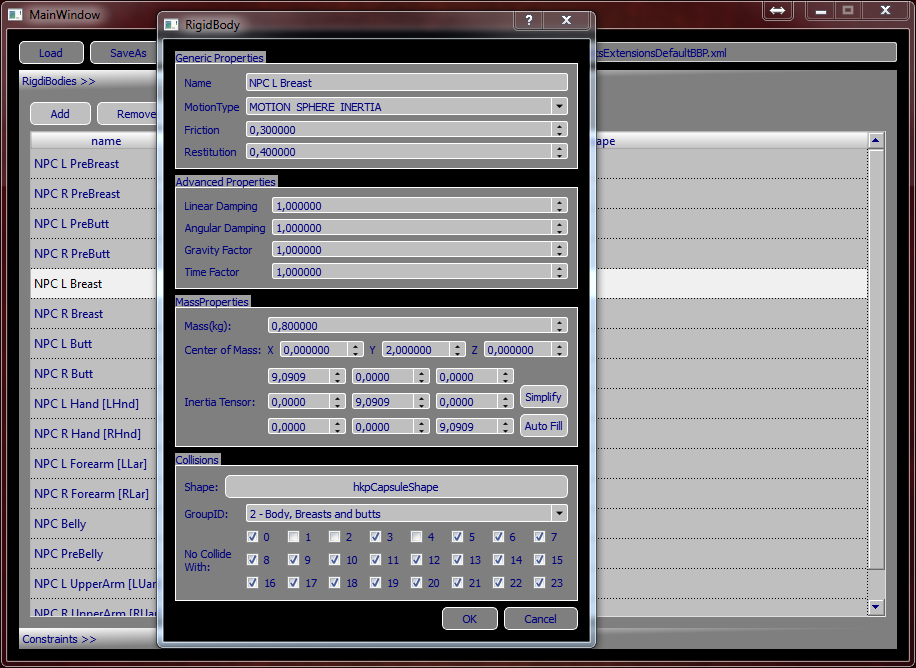Viewport: 916px width, 668px height.
Task: Click the SaveAs button in MainWindow
Action: (x=124, y=53)
